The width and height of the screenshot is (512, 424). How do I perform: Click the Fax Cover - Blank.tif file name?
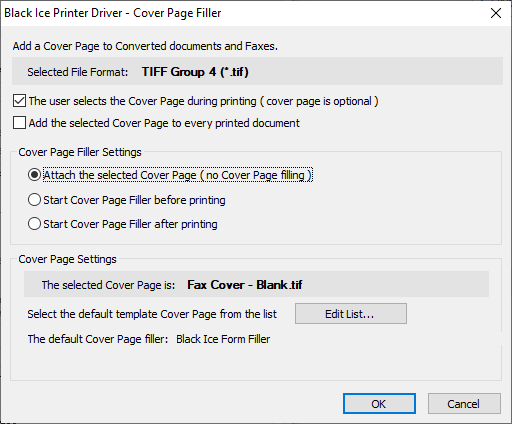(245, 285)
